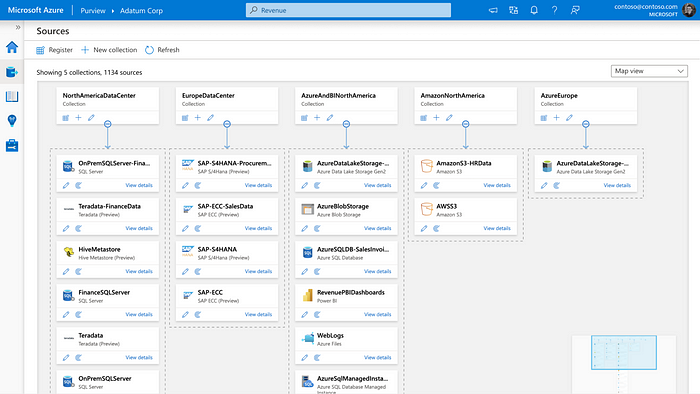Collapse the AzureEurope collection
This screenshot has height=394, width=700.
586,124
